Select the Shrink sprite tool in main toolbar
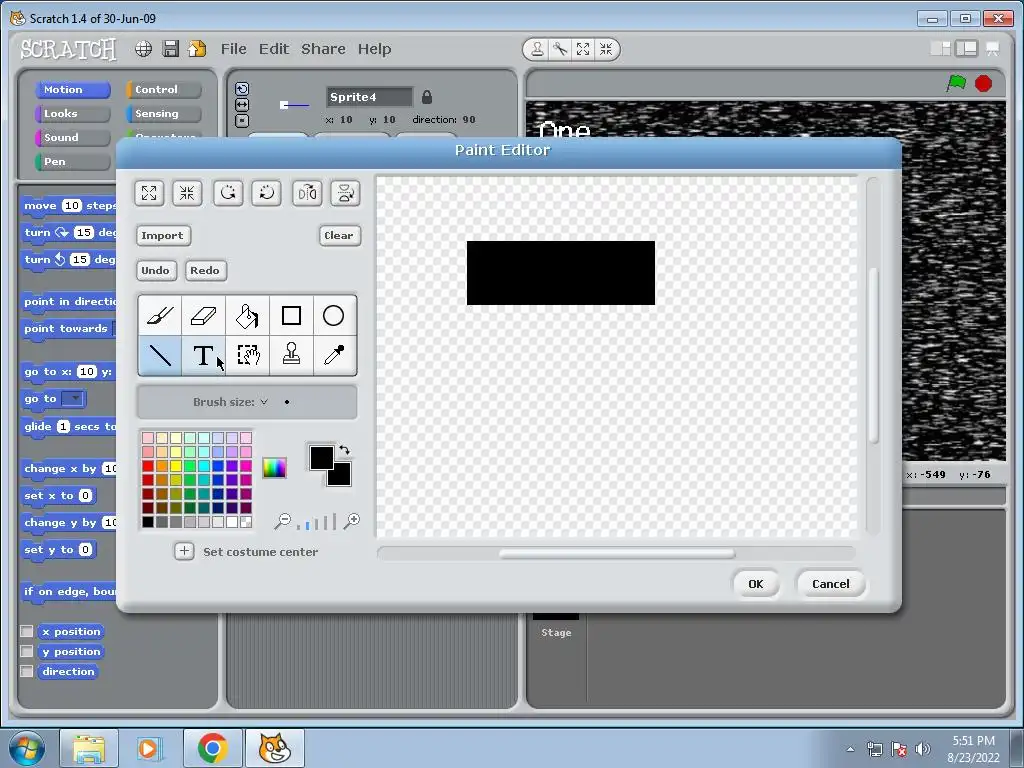This screenshot has height=768, width=1024. [606, 49]
